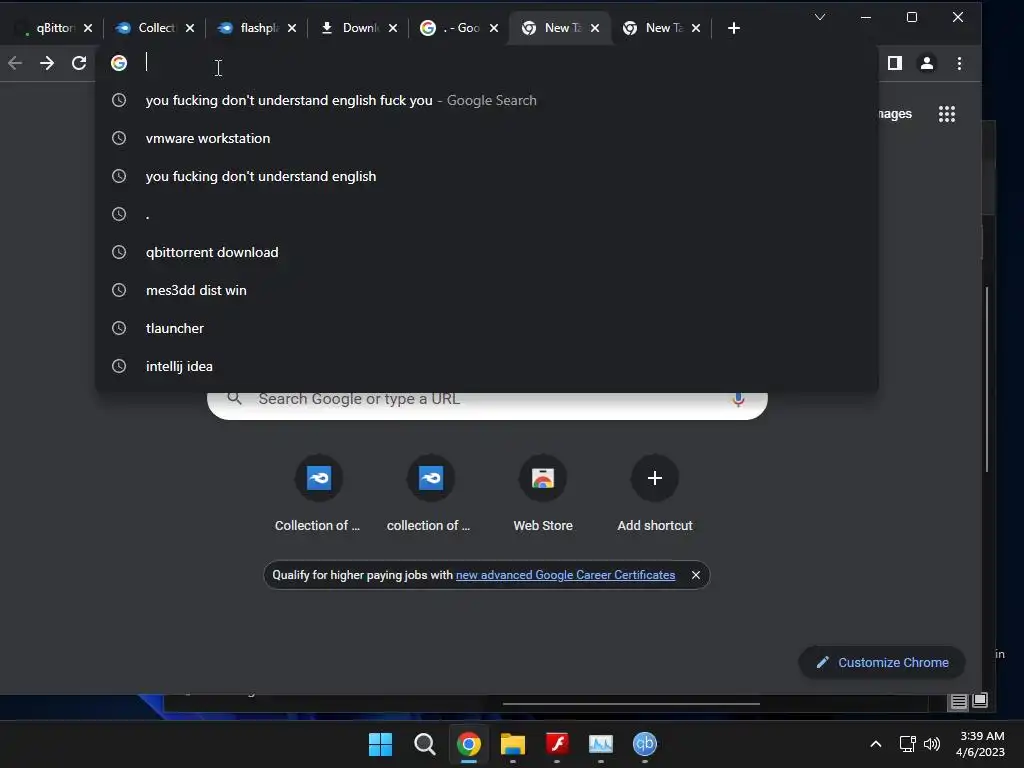Viewport: 1024px width, 768px height.
Task: Open the network tray icon
Action: click(x=907, y=744)
